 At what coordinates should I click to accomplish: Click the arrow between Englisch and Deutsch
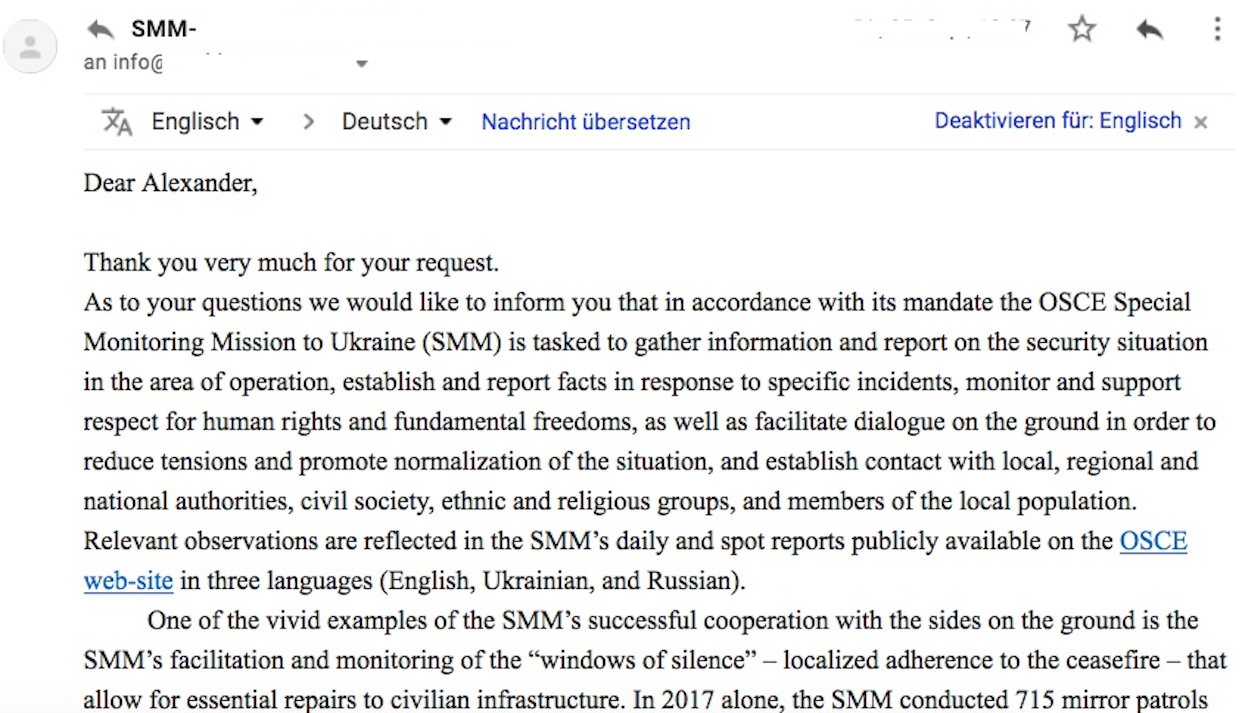click(308, 122)
